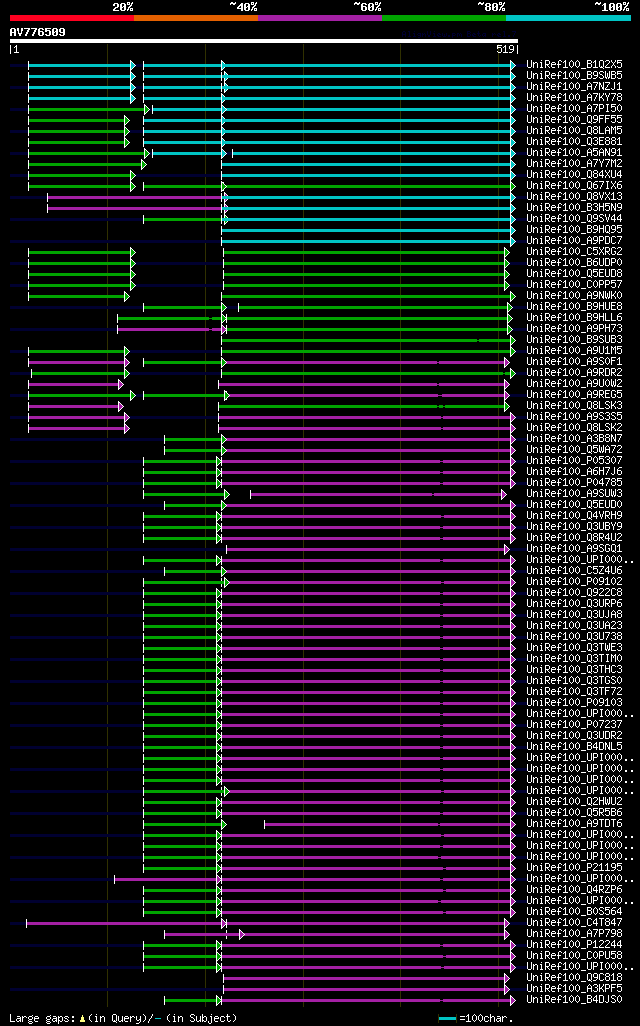This screenshot has width=640, height=1026.
Task: Click the UniRef100_Q3TWE3 hit label
Action: (575, 648)
